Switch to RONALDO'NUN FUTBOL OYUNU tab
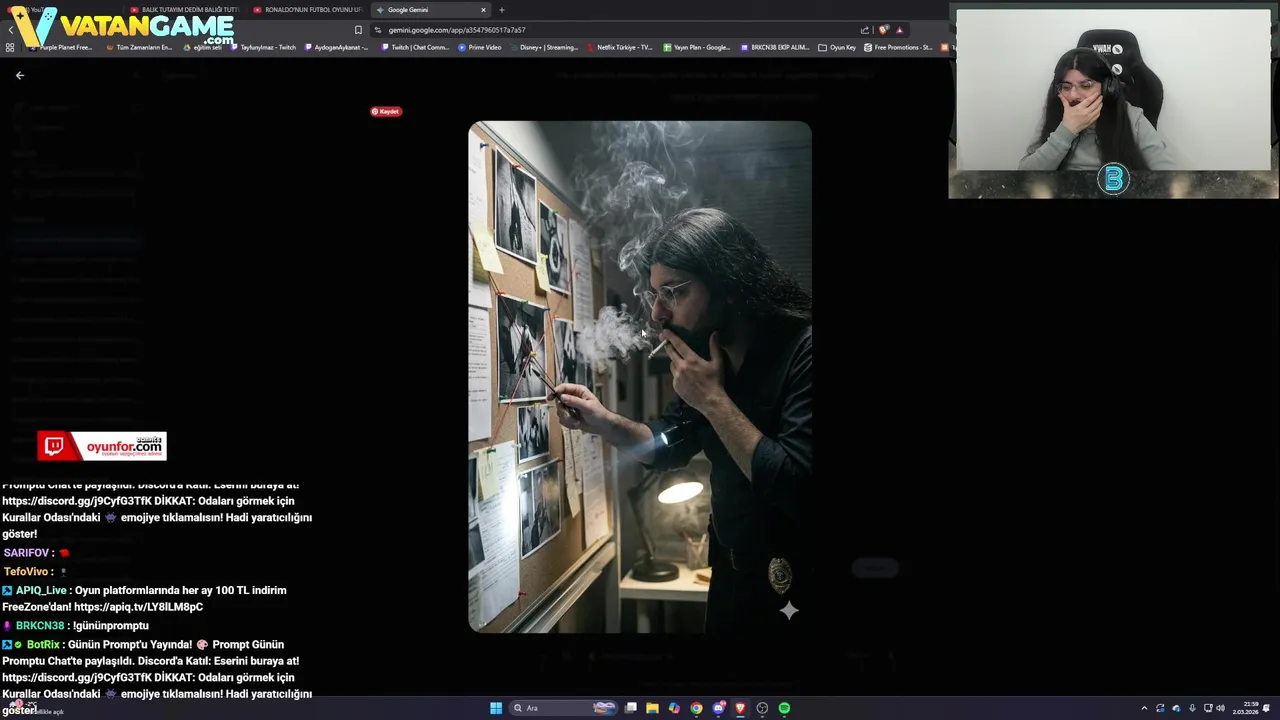 point(308,10)
